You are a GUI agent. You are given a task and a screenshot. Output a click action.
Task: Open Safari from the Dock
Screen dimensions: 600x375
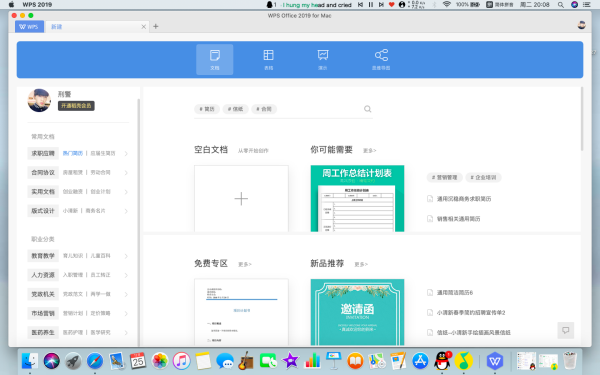tap(95, 360)
